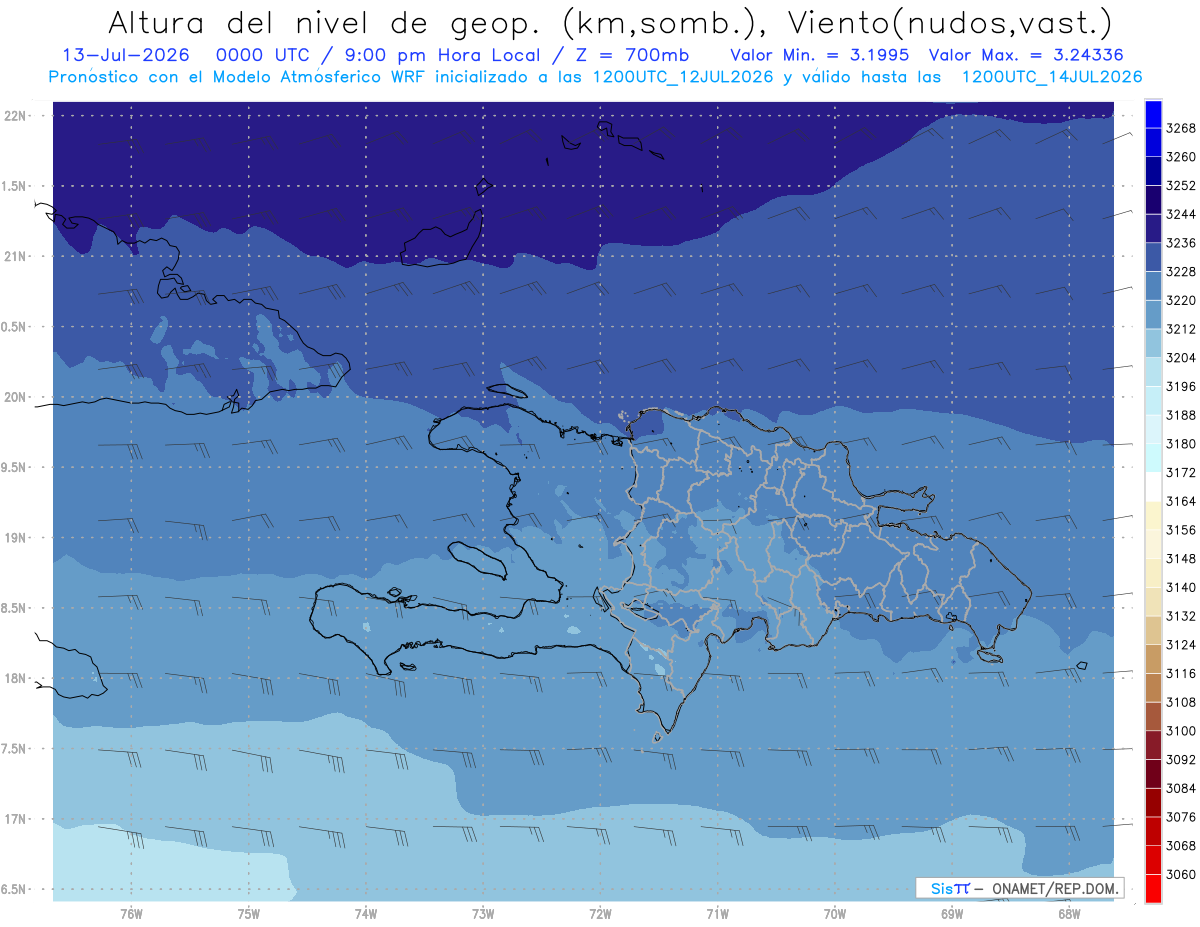Click legend value '3268'
This screenshot has height=927, width=1200.
coord(1181,128)
